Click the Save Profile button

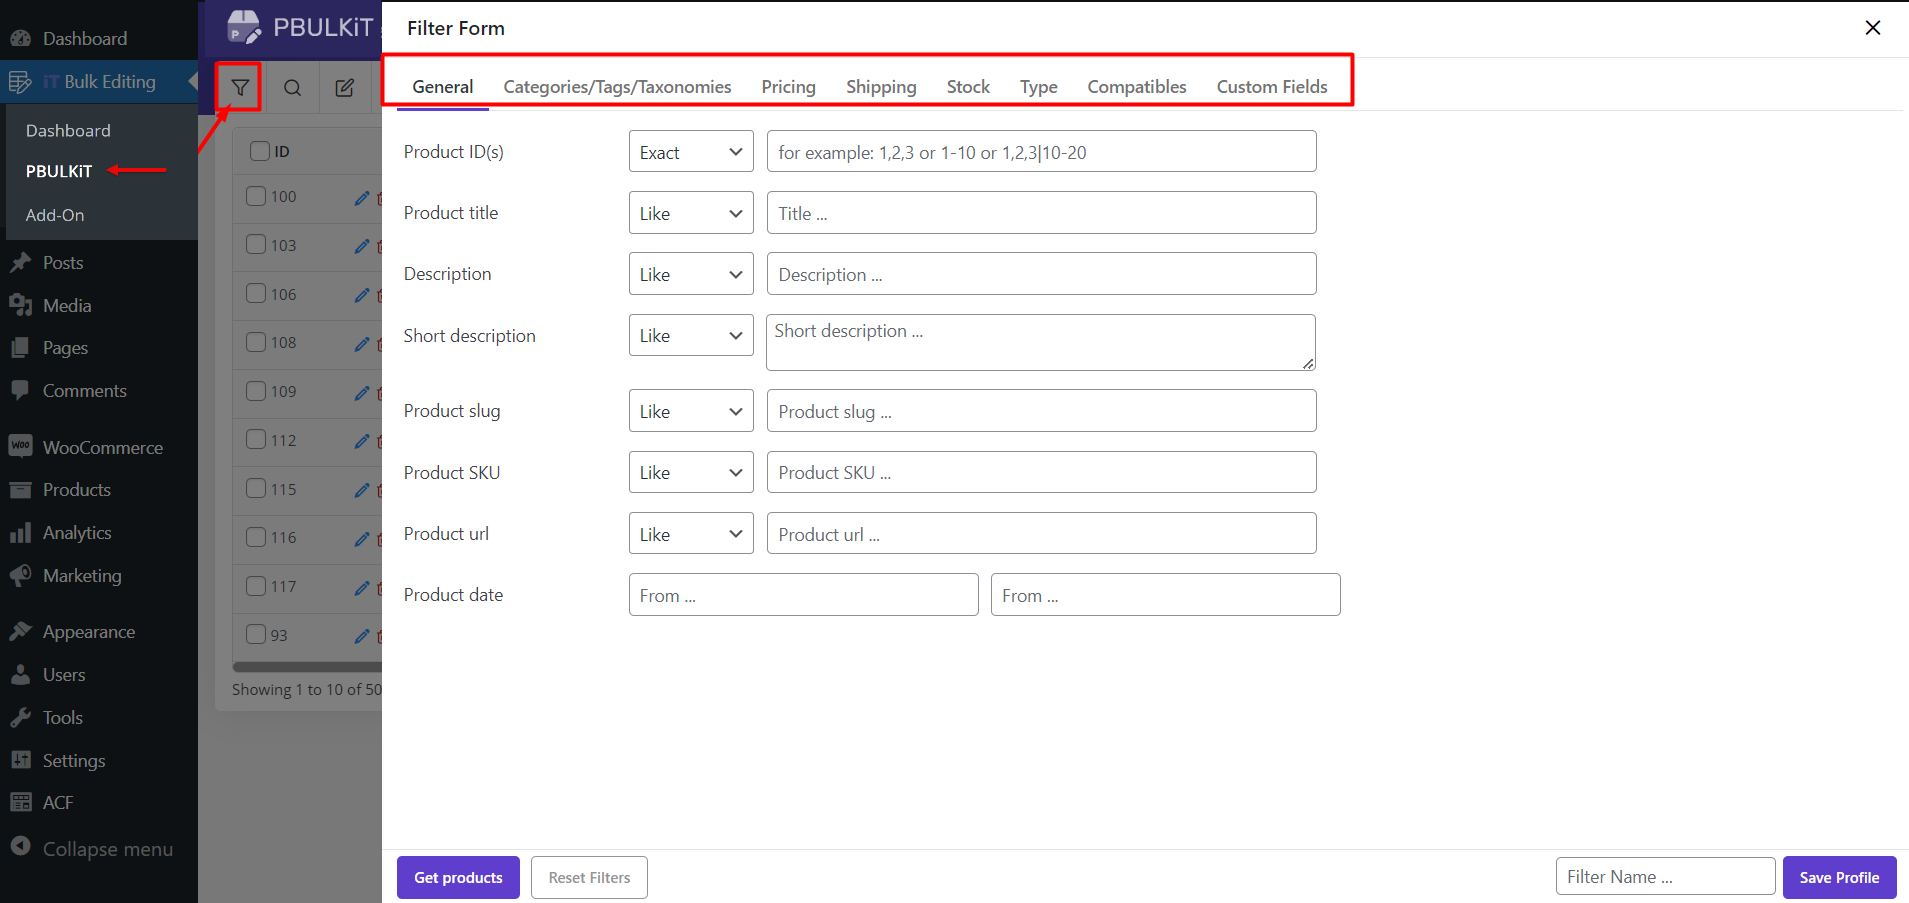1839,877
